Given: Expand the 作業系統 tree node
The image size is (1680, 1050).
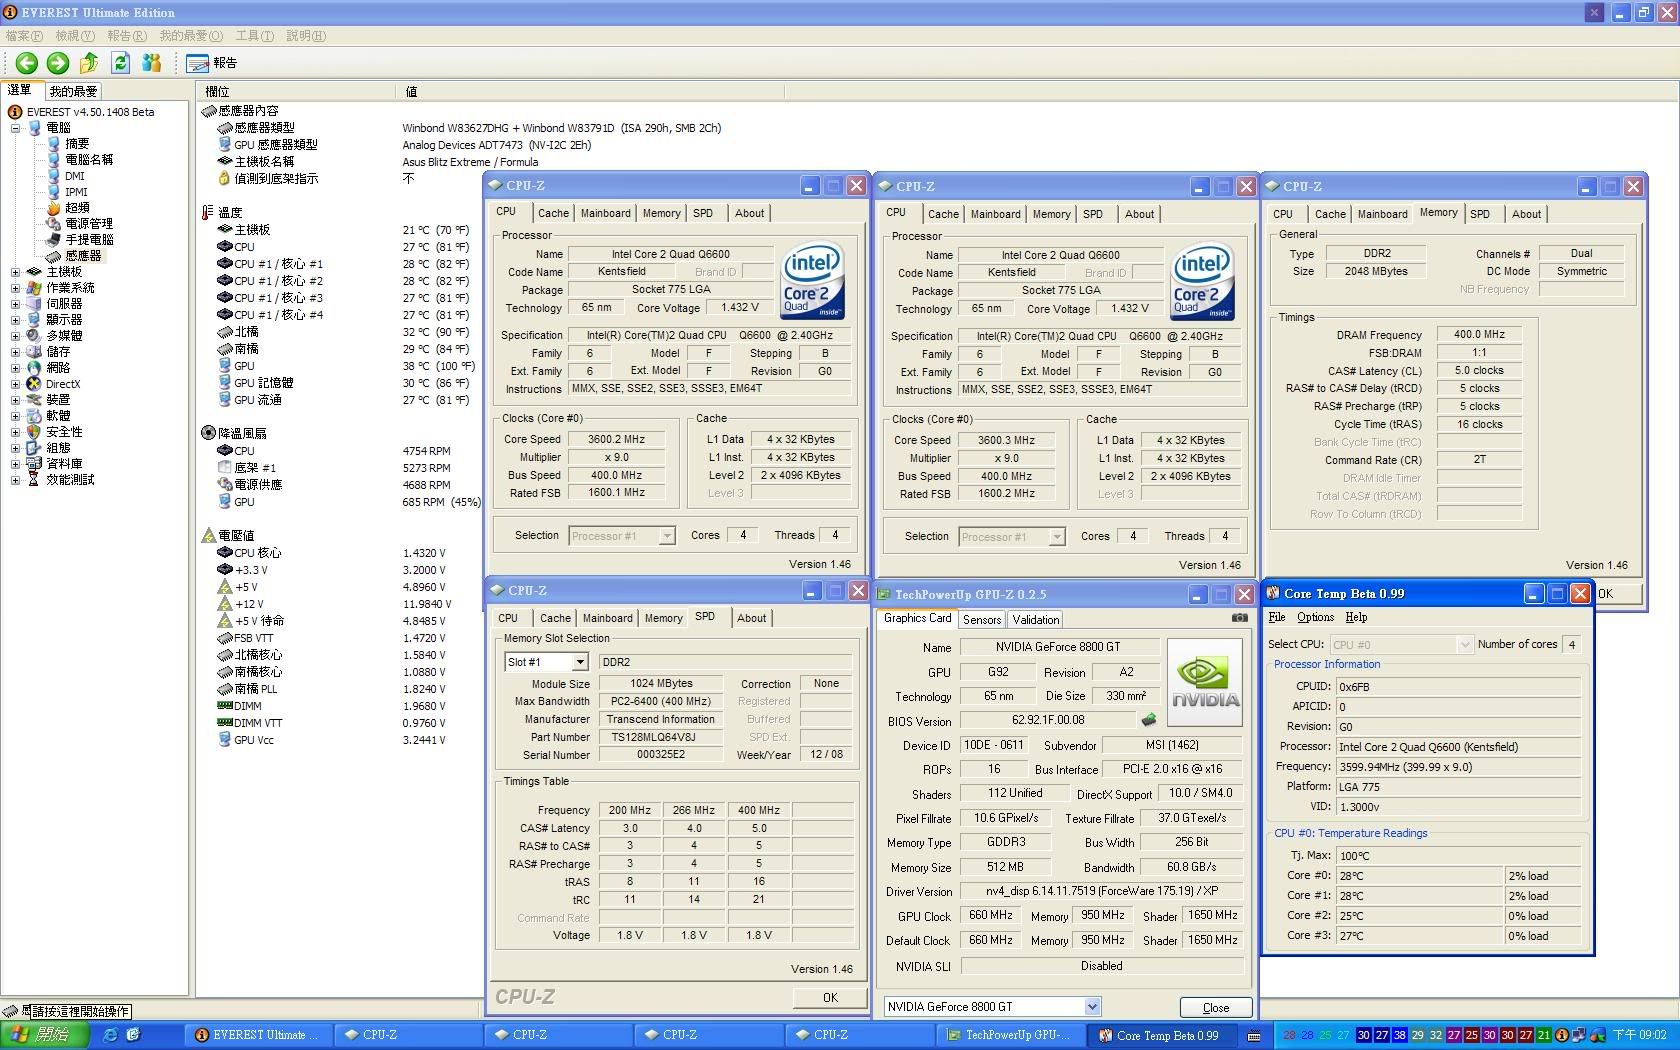Looking at the screenshot, I should 15,288.
